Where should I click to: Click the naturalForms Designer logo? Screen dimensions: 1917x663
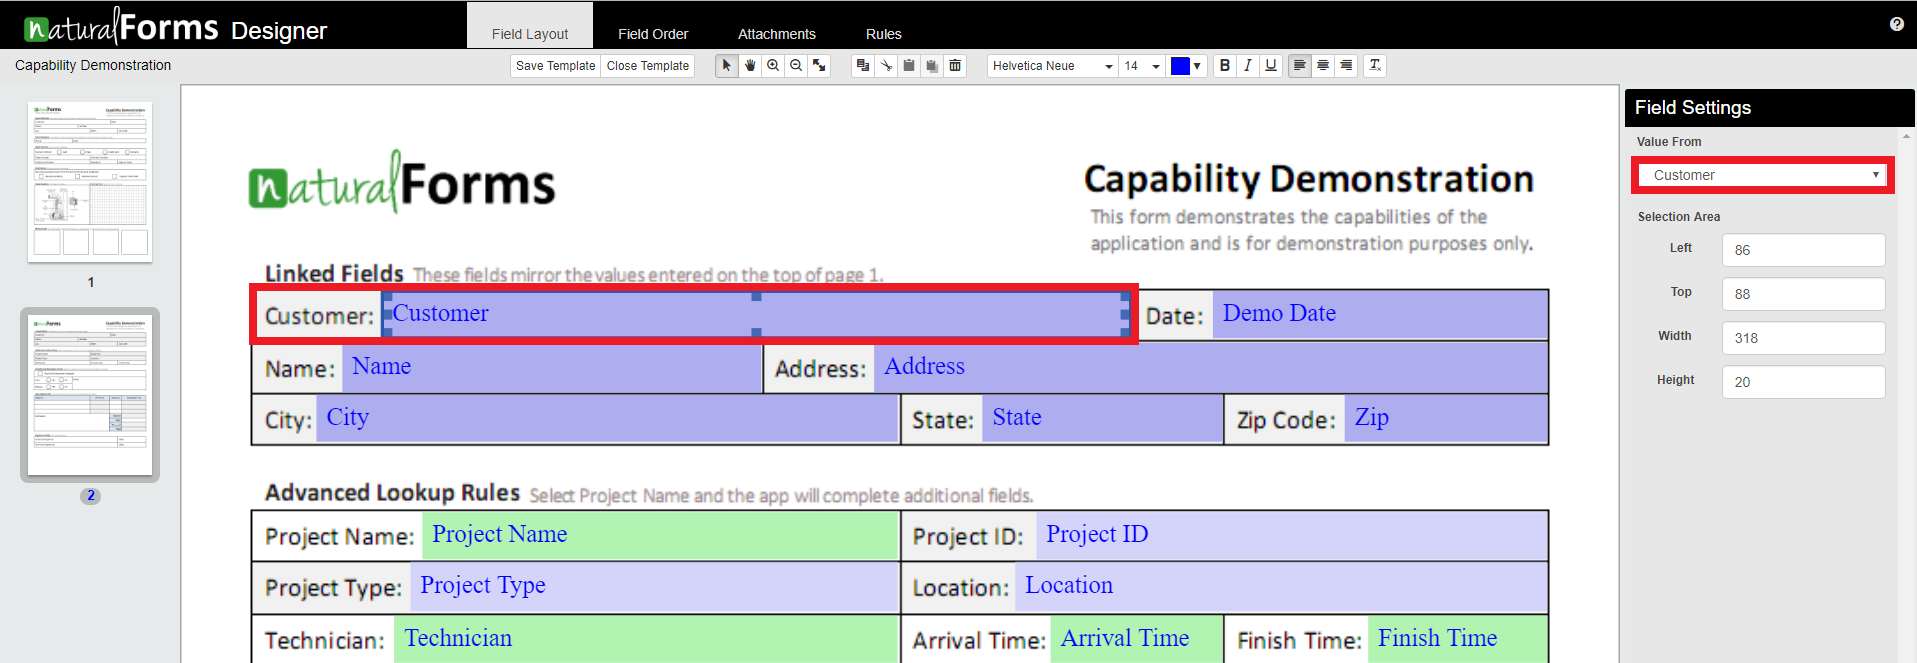(x=175, y=26)
